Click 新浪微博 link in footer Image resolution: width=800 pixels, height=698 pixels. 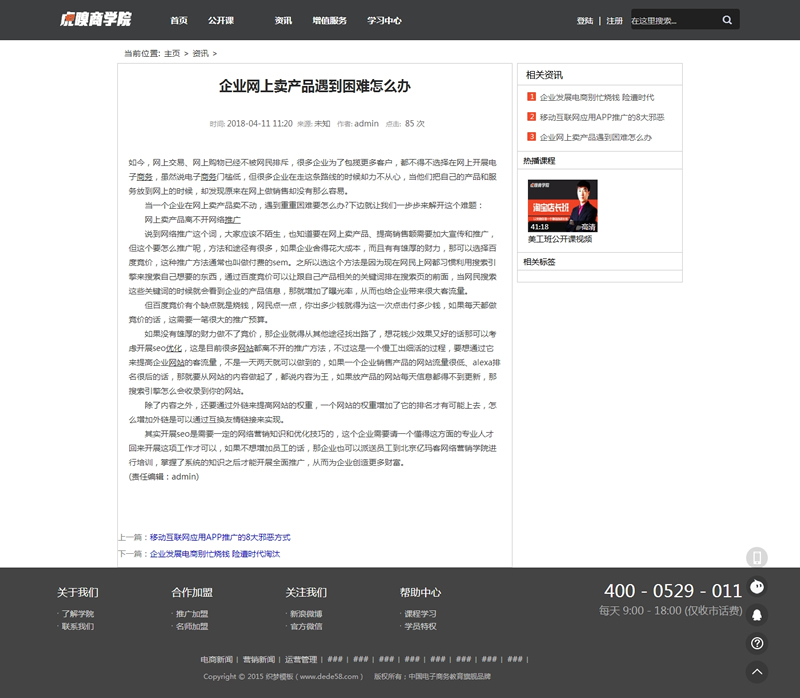tap(305, 613)
